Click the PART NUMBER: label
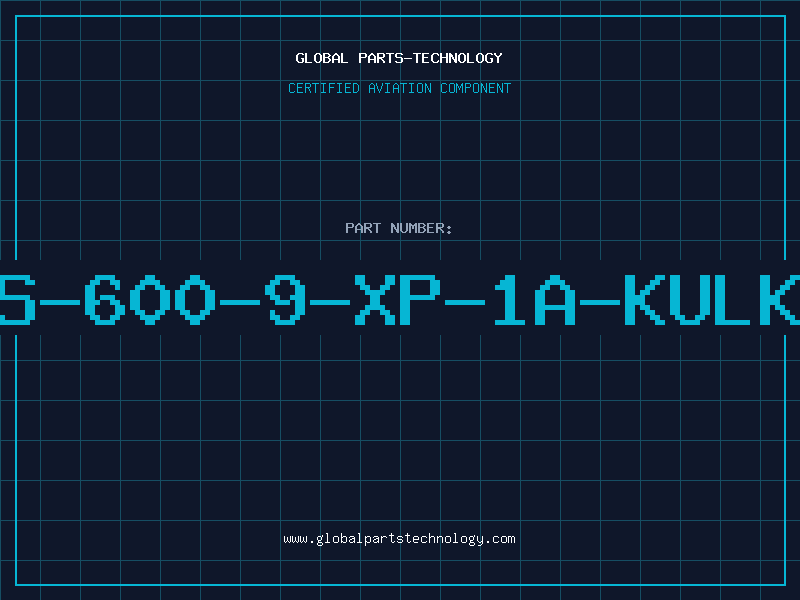 (x=399, y=228)
